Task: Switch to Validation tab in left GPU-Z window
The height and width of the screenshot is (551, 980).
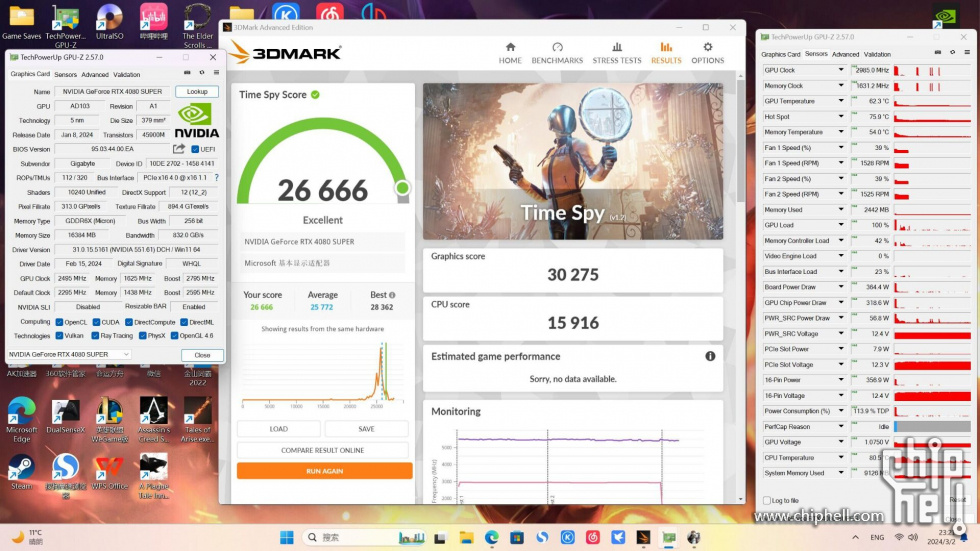Action: [127, 74]
